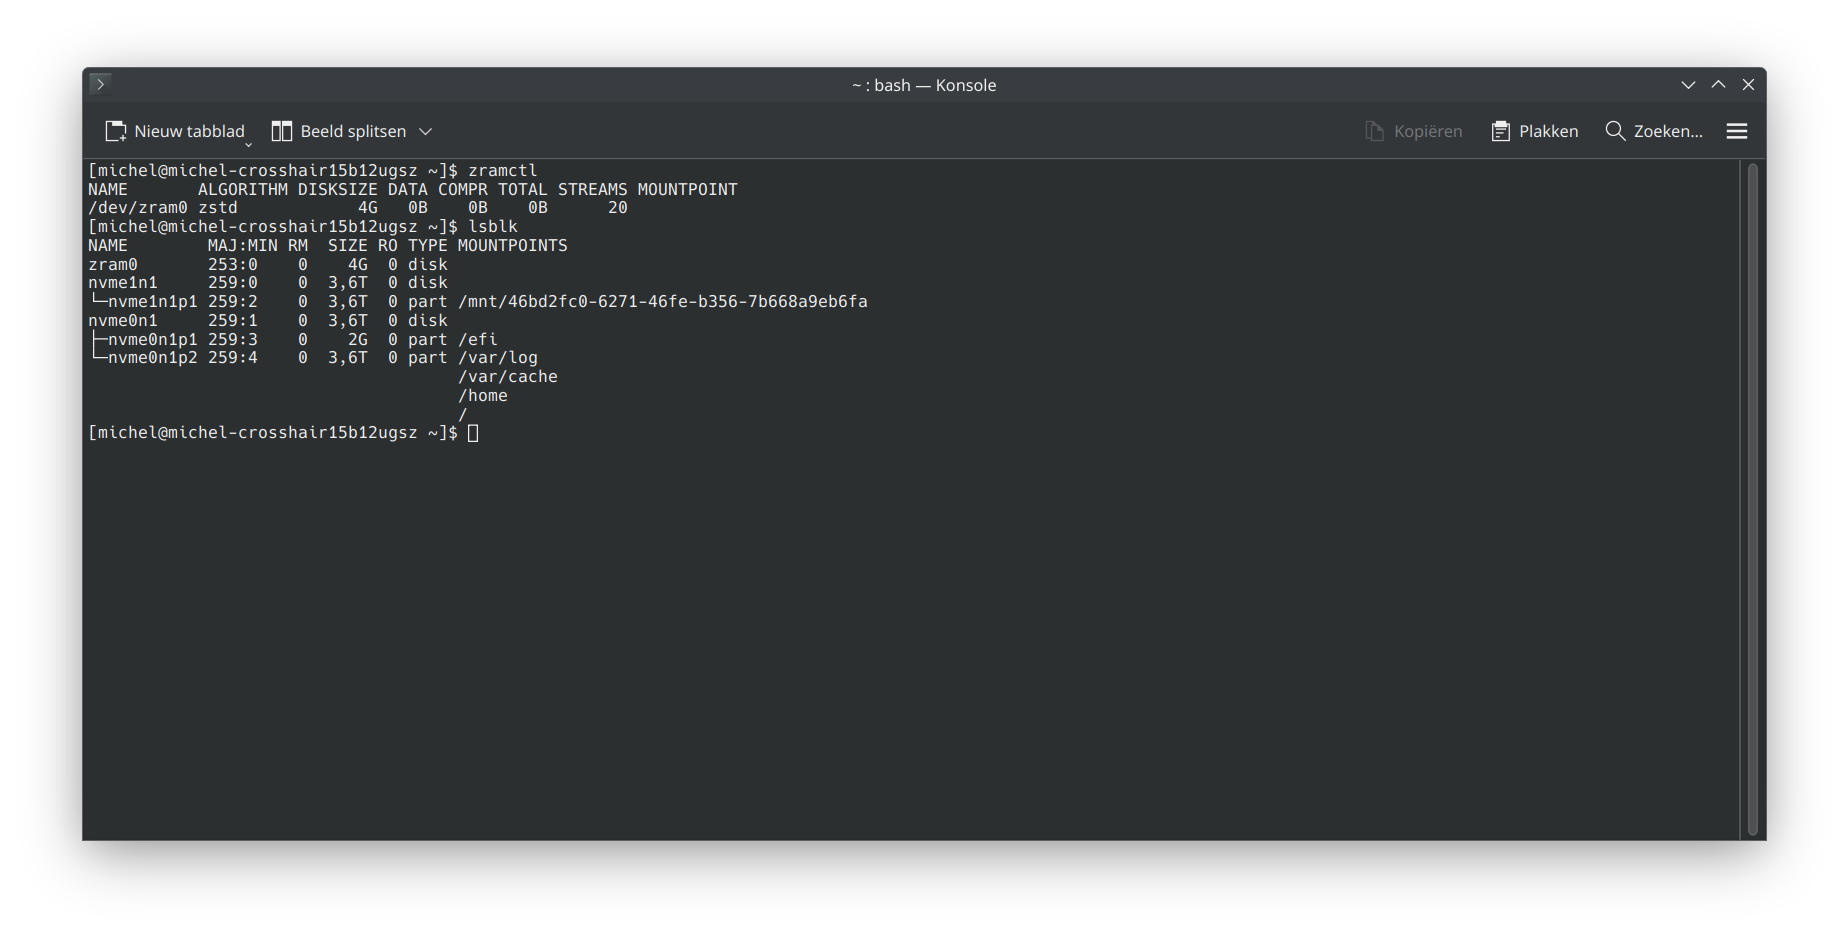
Task: Expand the Nieuw tabblad dropdown arrow
Action: [x=248, y=144]
